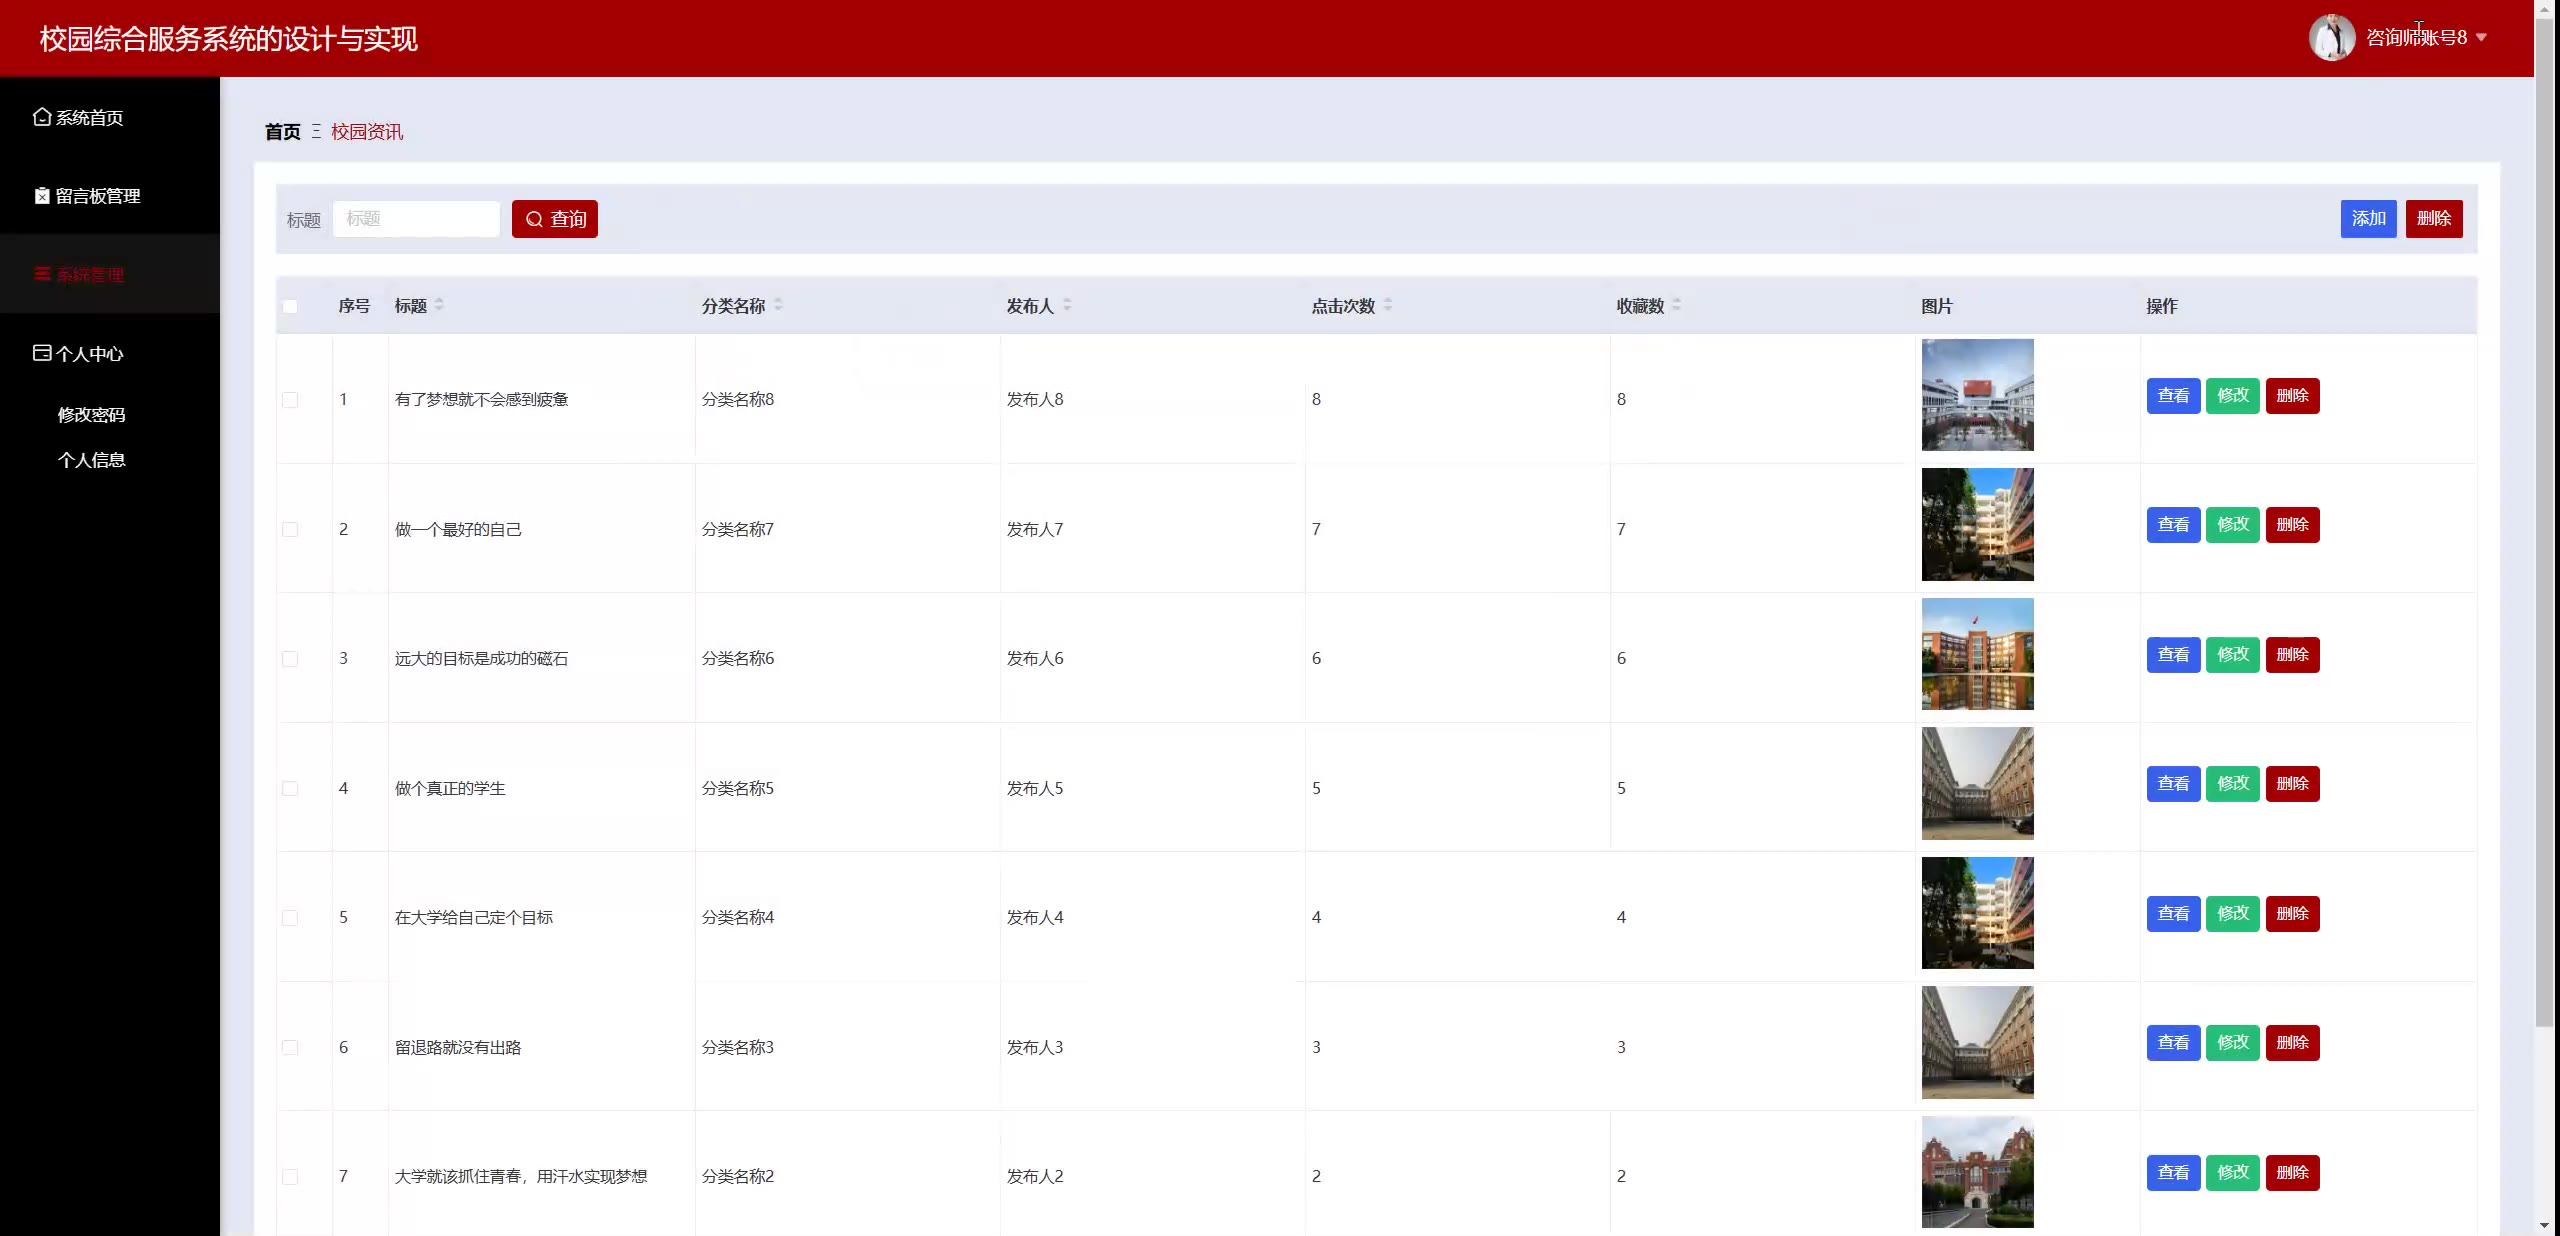The height and width of the screenshot is (1236, 2560).
Task: Sort by 点击次数 column arrows
Action: pos(1388,305)
